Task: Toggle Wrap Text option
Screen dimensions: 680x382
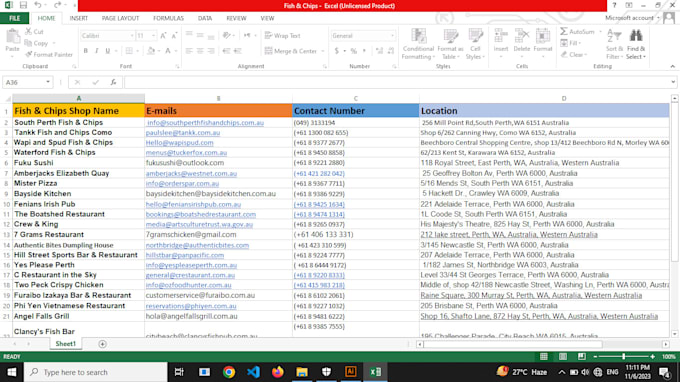Action: 283,36
